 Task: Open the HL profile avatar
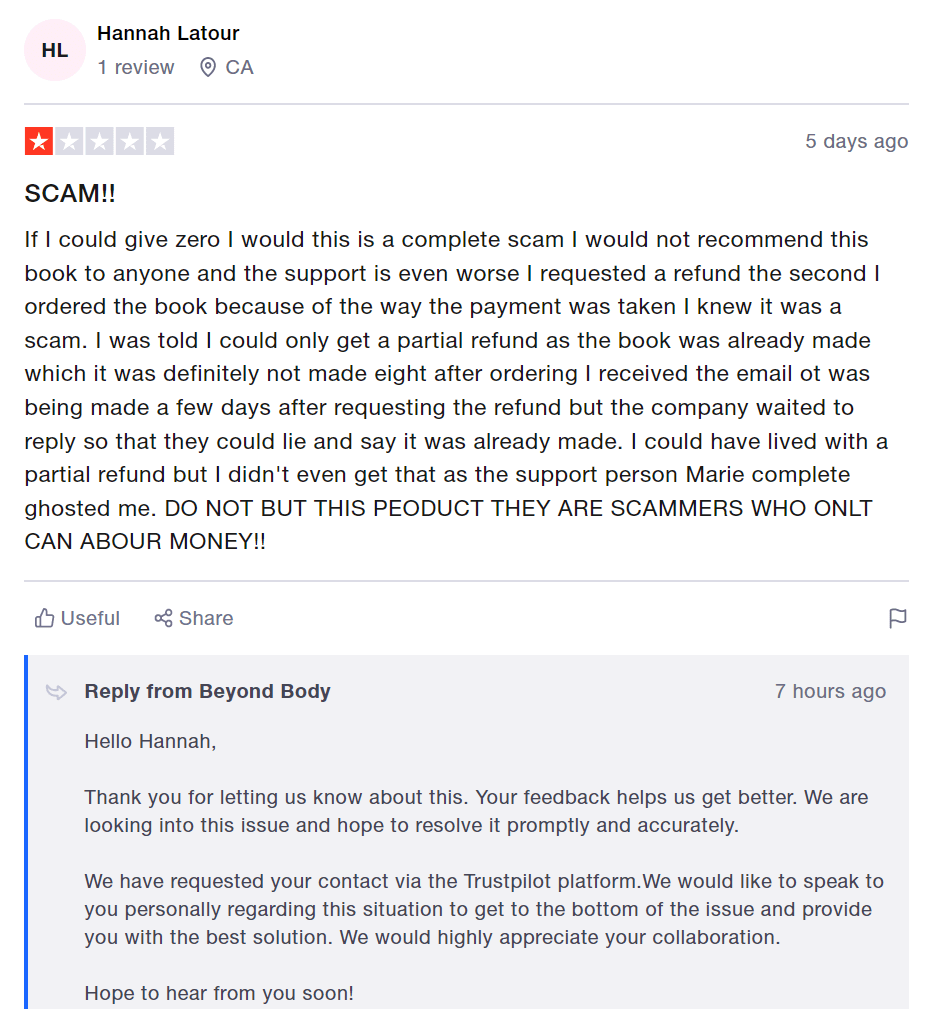pyautogui.click(x=55, y=50)
